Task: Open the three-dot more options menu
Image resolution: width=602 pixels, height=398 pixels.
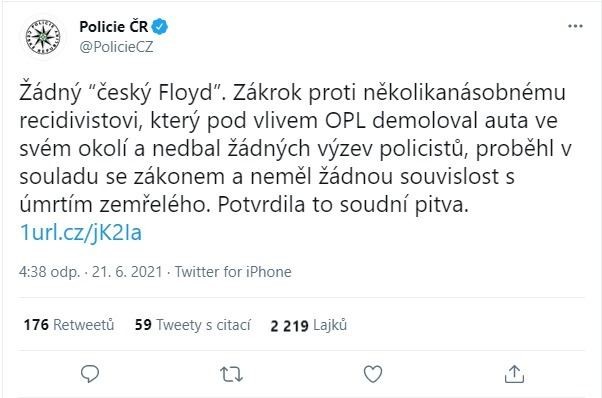Action: [x=575, y=26]
